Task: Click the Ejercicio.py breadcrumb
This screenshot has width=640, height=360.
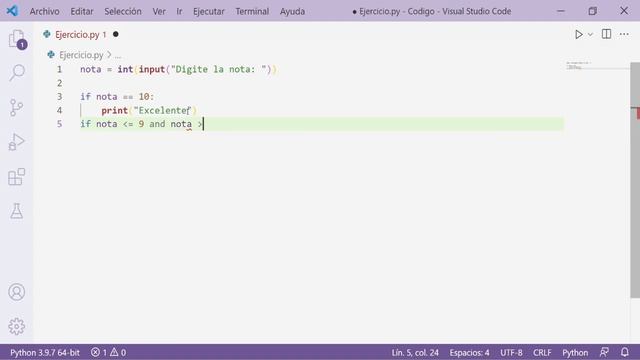Action: coord(81,55)
